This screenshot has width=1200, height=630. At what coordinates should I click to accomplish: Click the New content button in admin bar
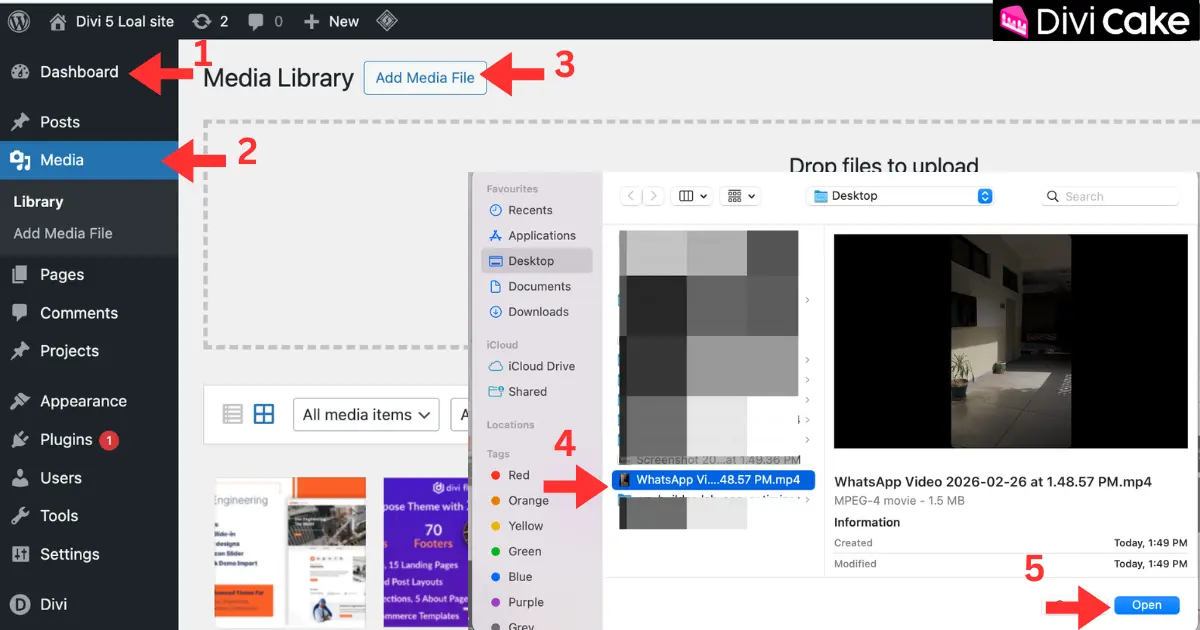pyautogui.click(x=331, y=21)
